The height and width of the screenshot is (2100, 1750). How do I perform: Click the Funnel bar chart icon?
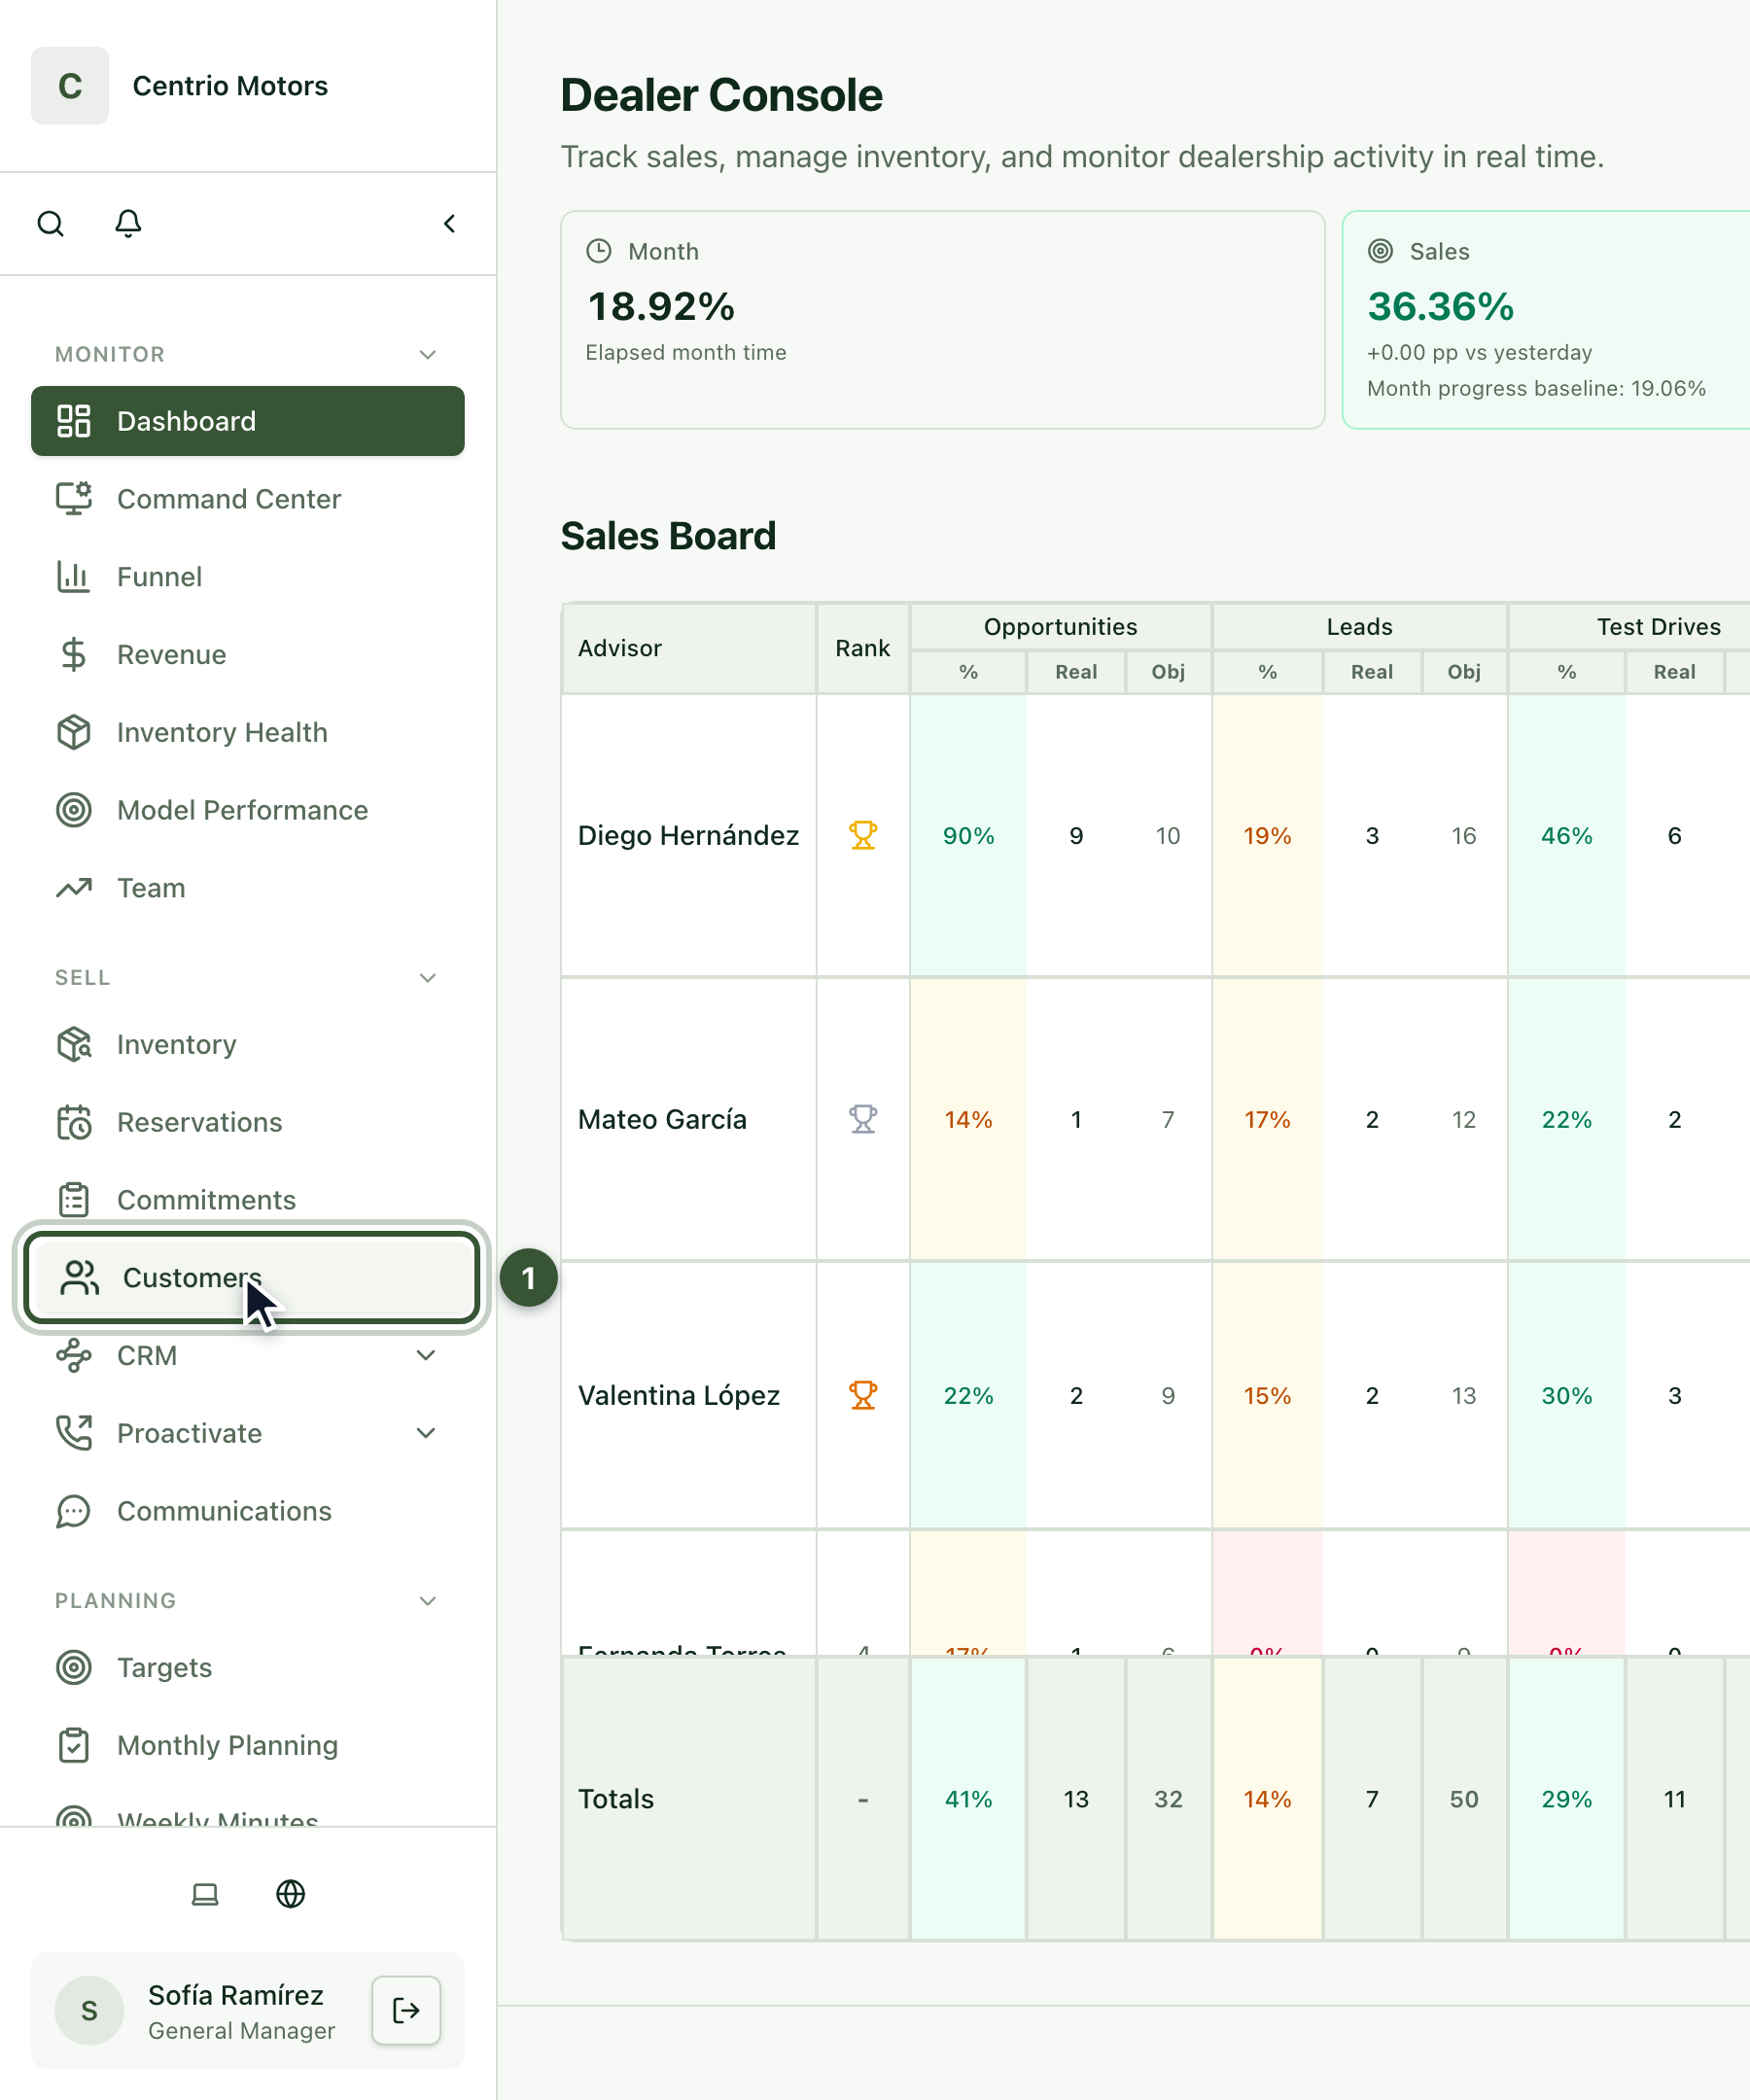click(x=74, y=577)
